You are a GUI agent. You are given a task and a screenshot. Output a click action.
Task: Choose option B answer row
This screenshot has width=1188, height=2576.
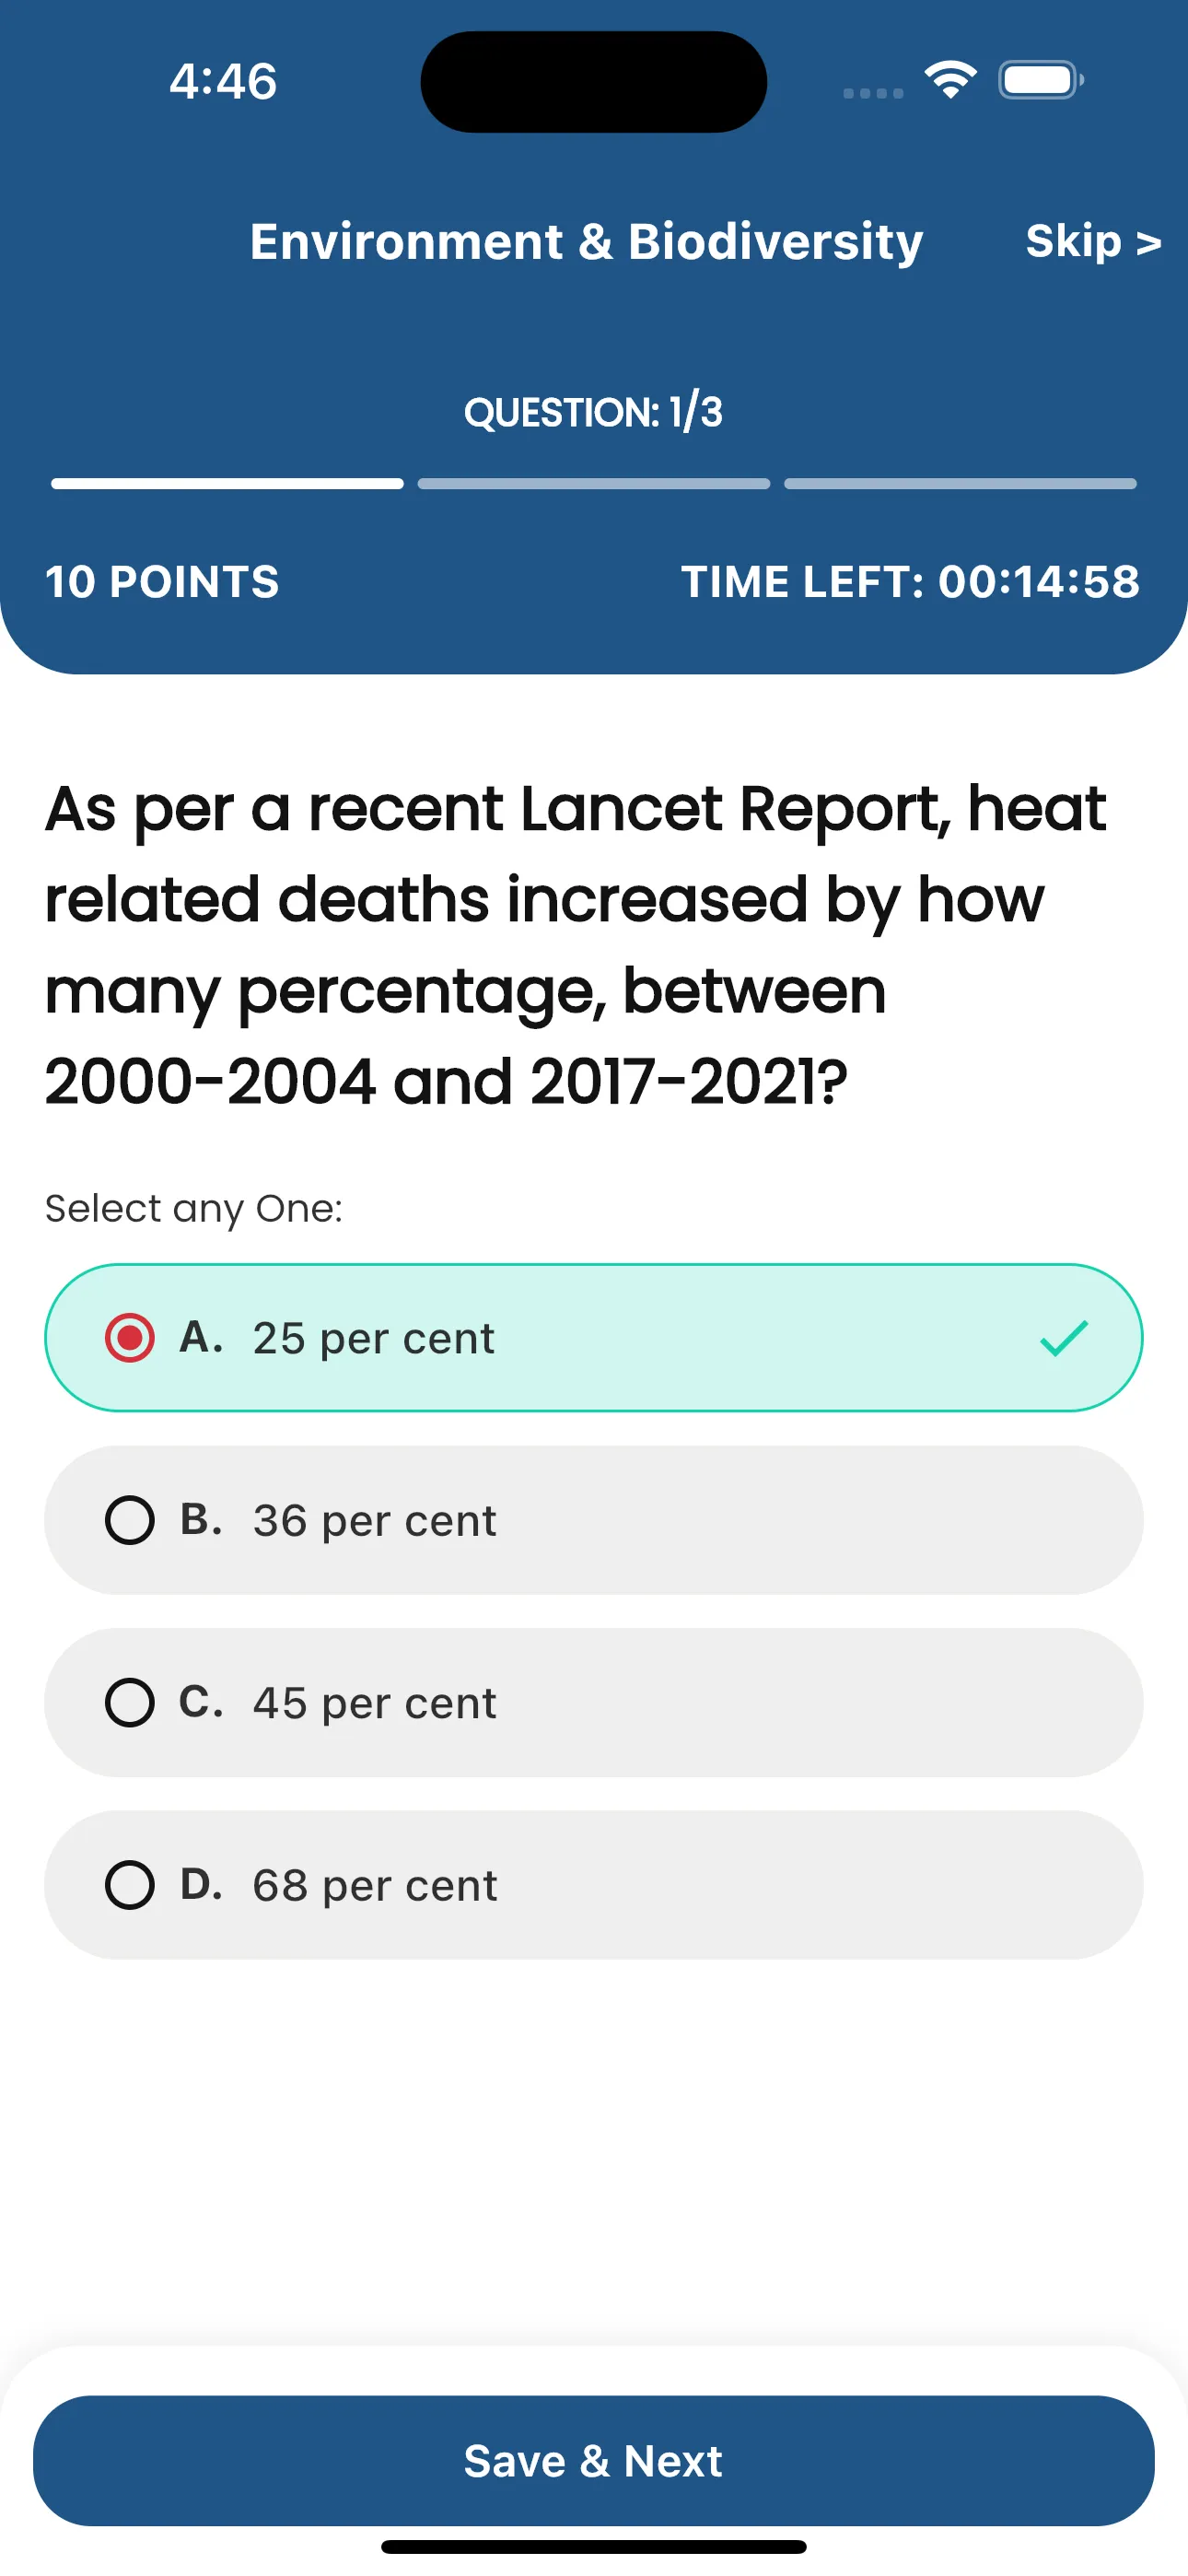594,1520
